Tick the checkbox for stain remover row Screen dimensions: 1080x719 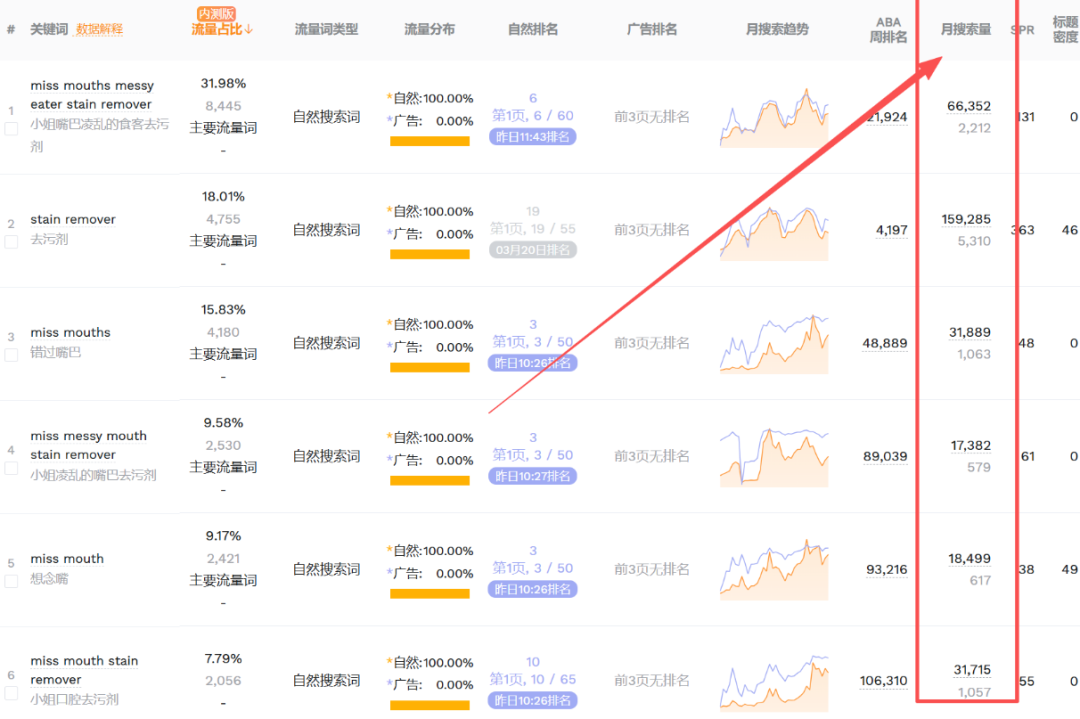point(11,242)
